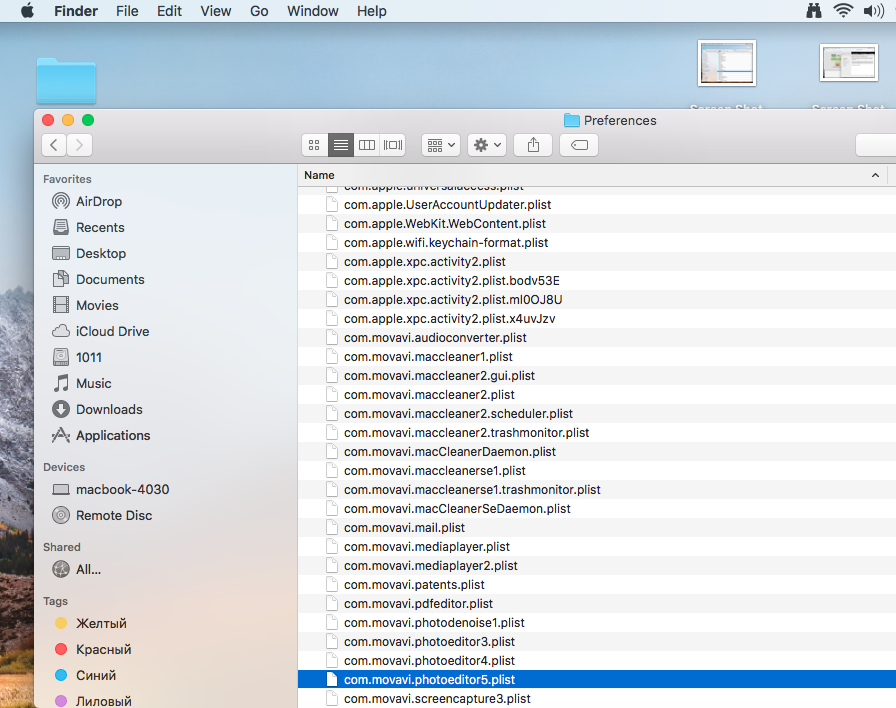The height and width of the screenshot is (708, 896).
Task: Switch to column view
Action: coord(367,145)
